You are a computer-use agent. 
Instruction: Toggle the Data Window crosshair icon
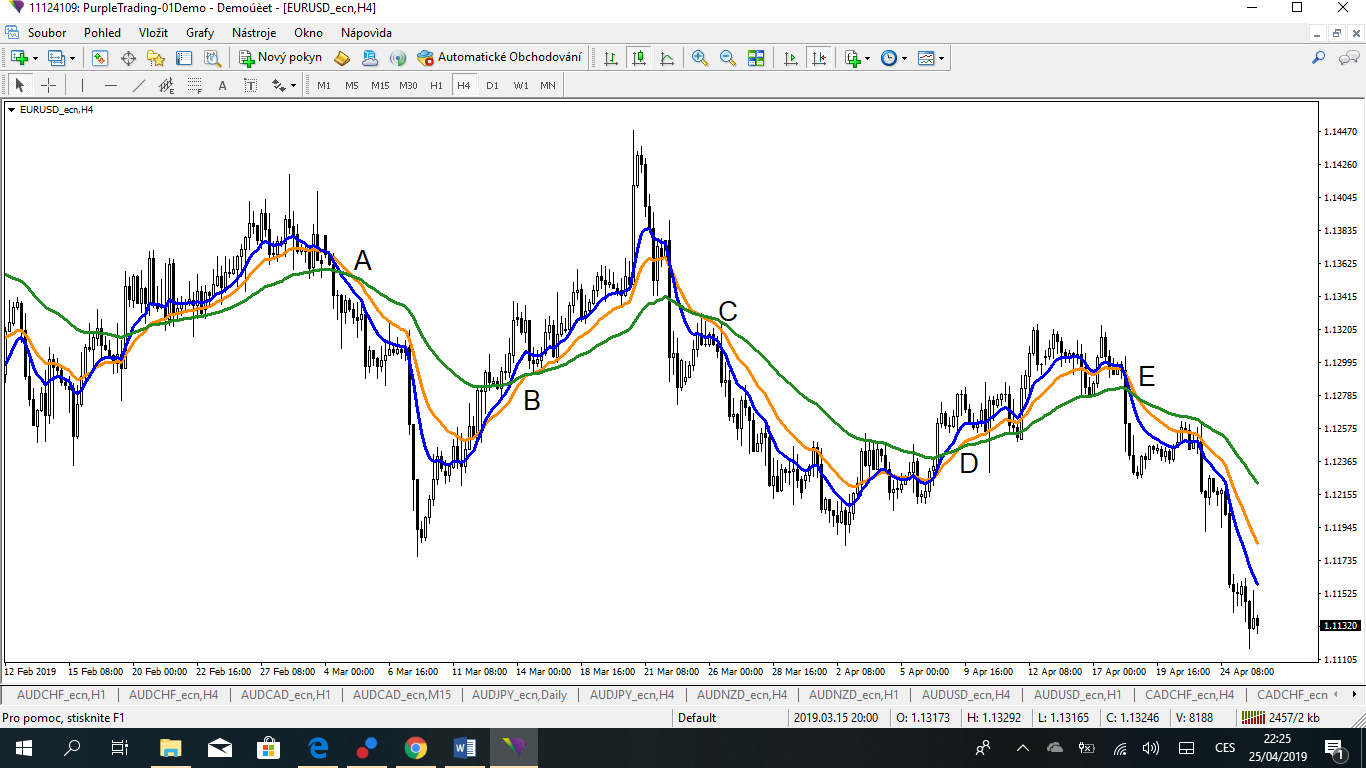point(129,58)
